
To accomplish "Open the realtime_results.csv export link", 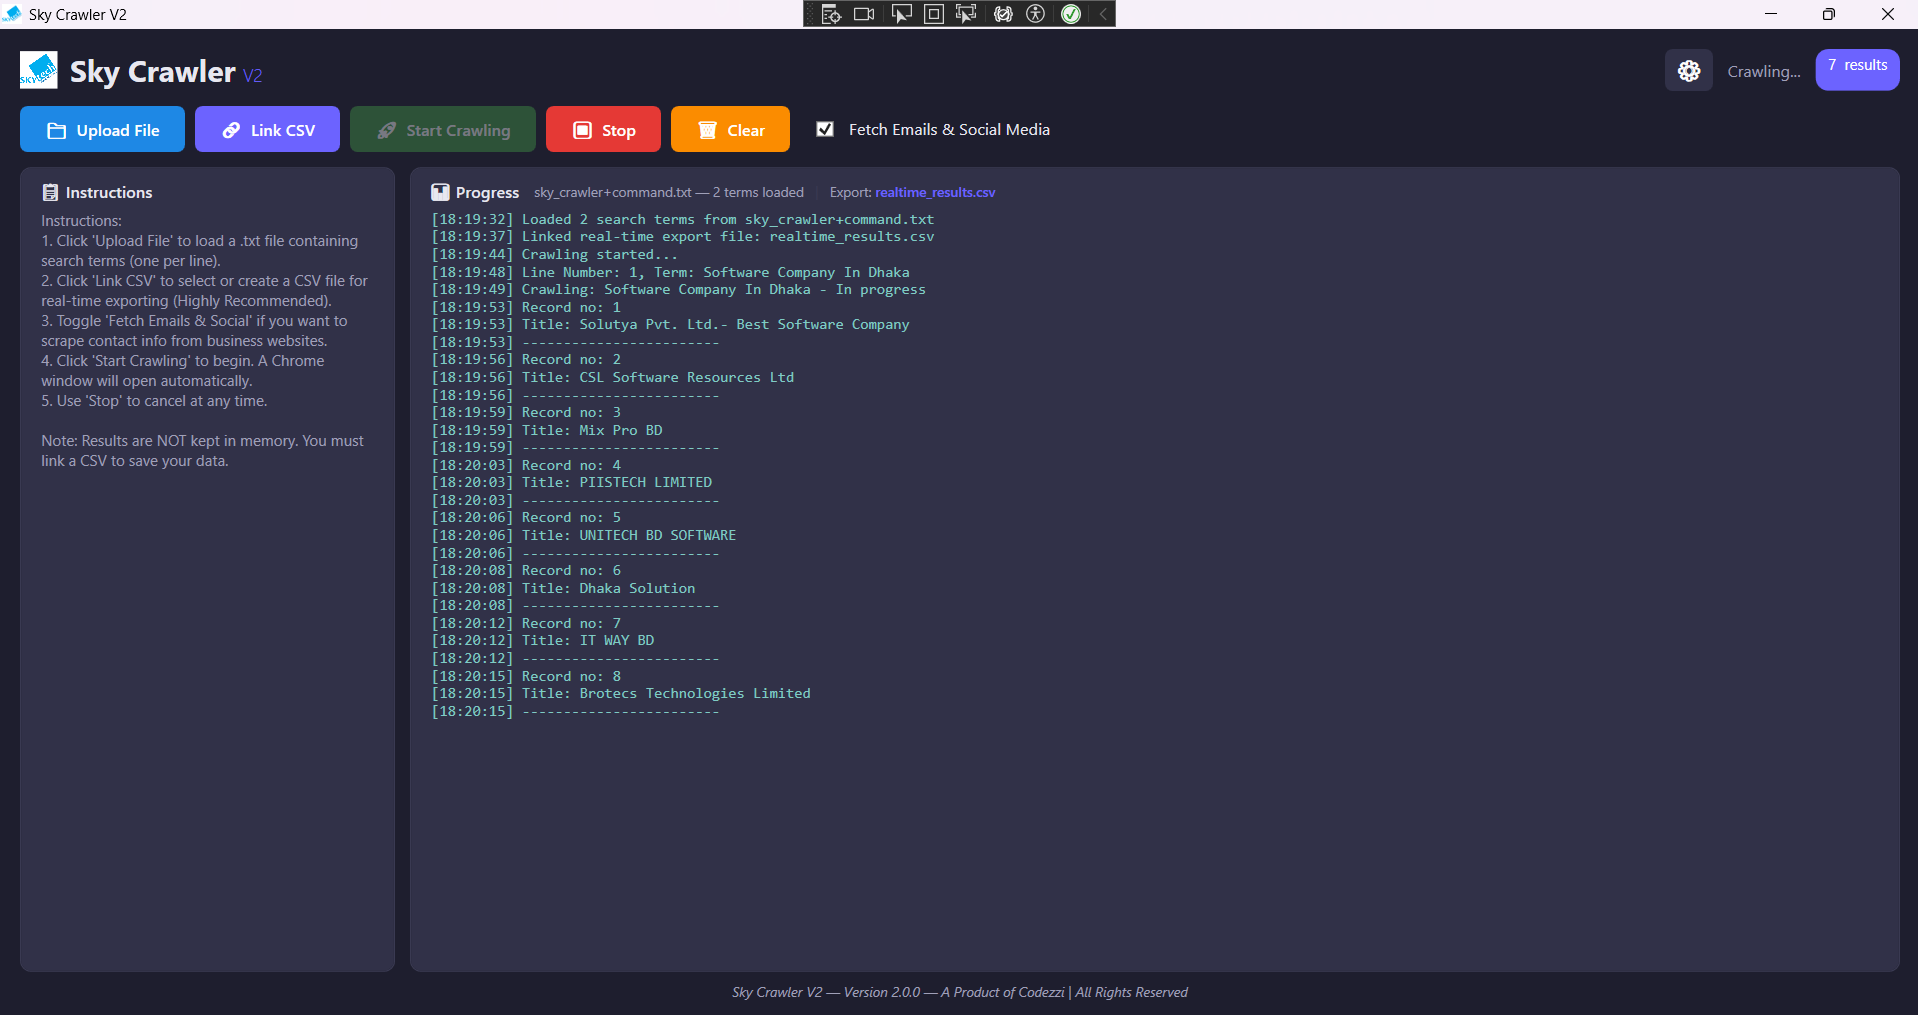I will click(x=935, y=193).
